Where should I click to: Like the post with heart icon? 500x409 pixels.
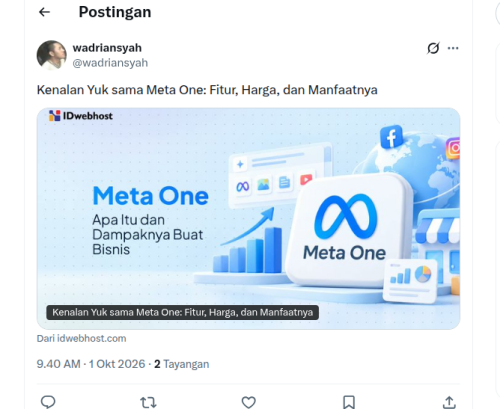click(x=249, y=402)
